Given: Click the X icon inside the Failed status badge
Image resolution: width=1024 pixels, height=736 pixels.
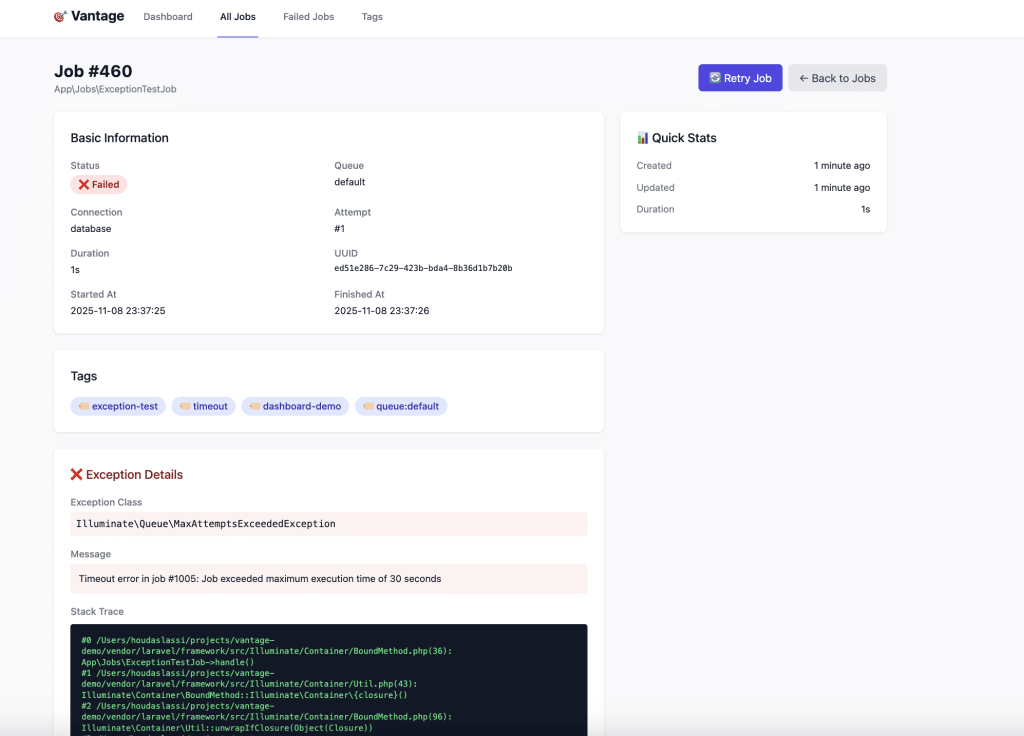Looking at the screenshot, I should point(84,184).
